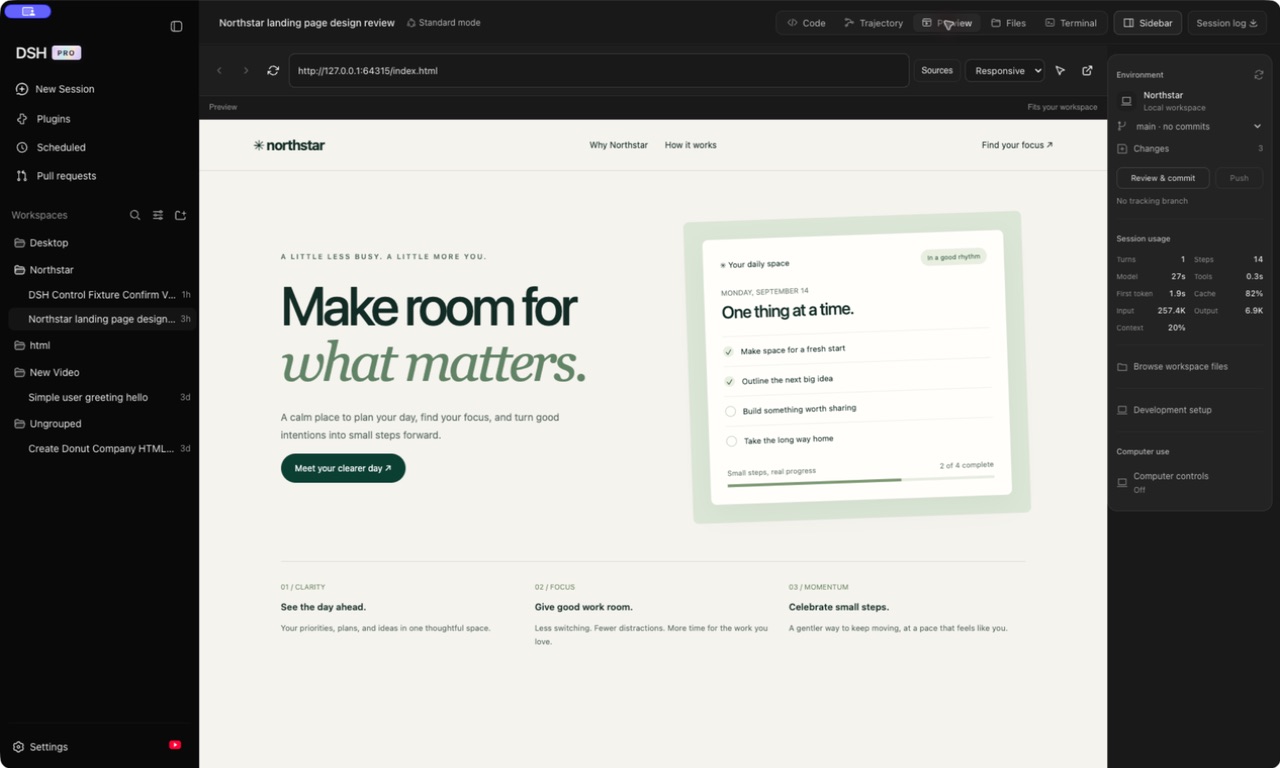The image size is (1280, 768).
Task: Open Plugins via the puzzle icon
Action: pyautogui.click(x=22, y=119)
